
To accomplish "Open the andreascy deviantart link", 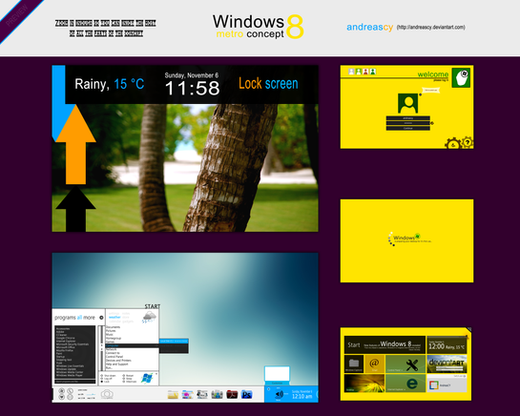I will coord(431,27).
